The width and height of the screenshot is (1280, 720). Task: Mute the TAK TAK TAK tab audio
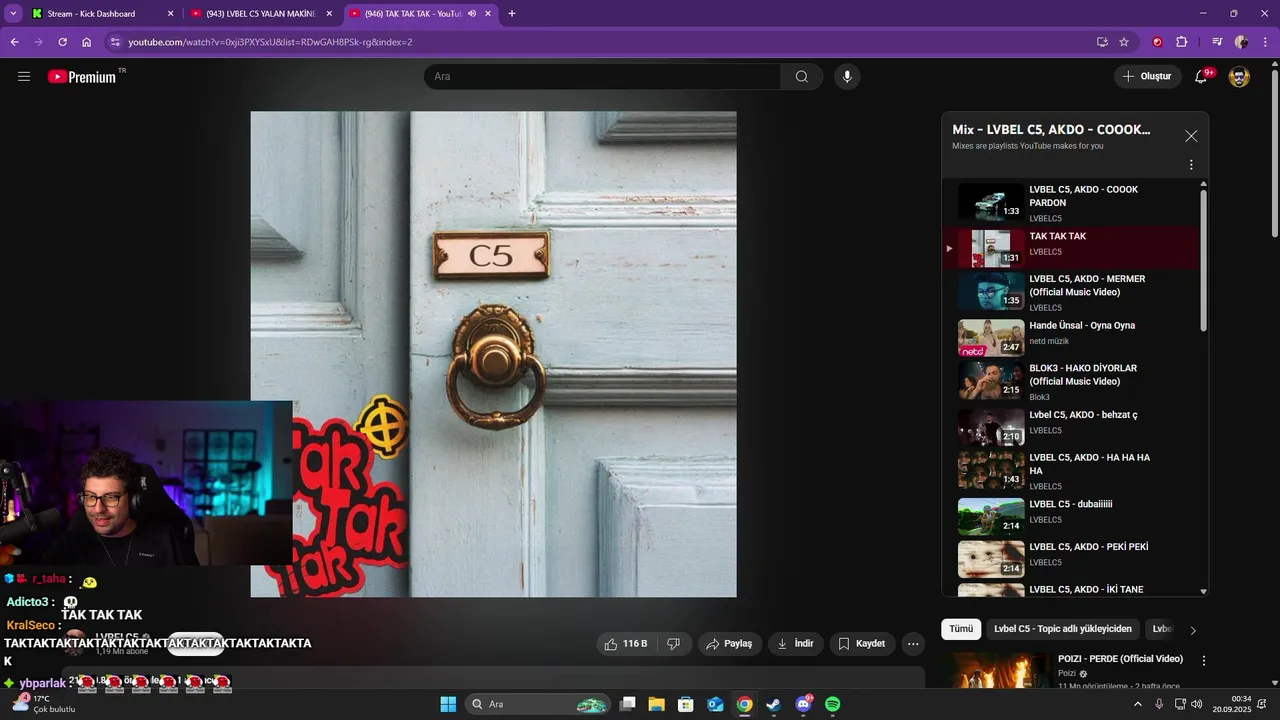coord(472,14)
